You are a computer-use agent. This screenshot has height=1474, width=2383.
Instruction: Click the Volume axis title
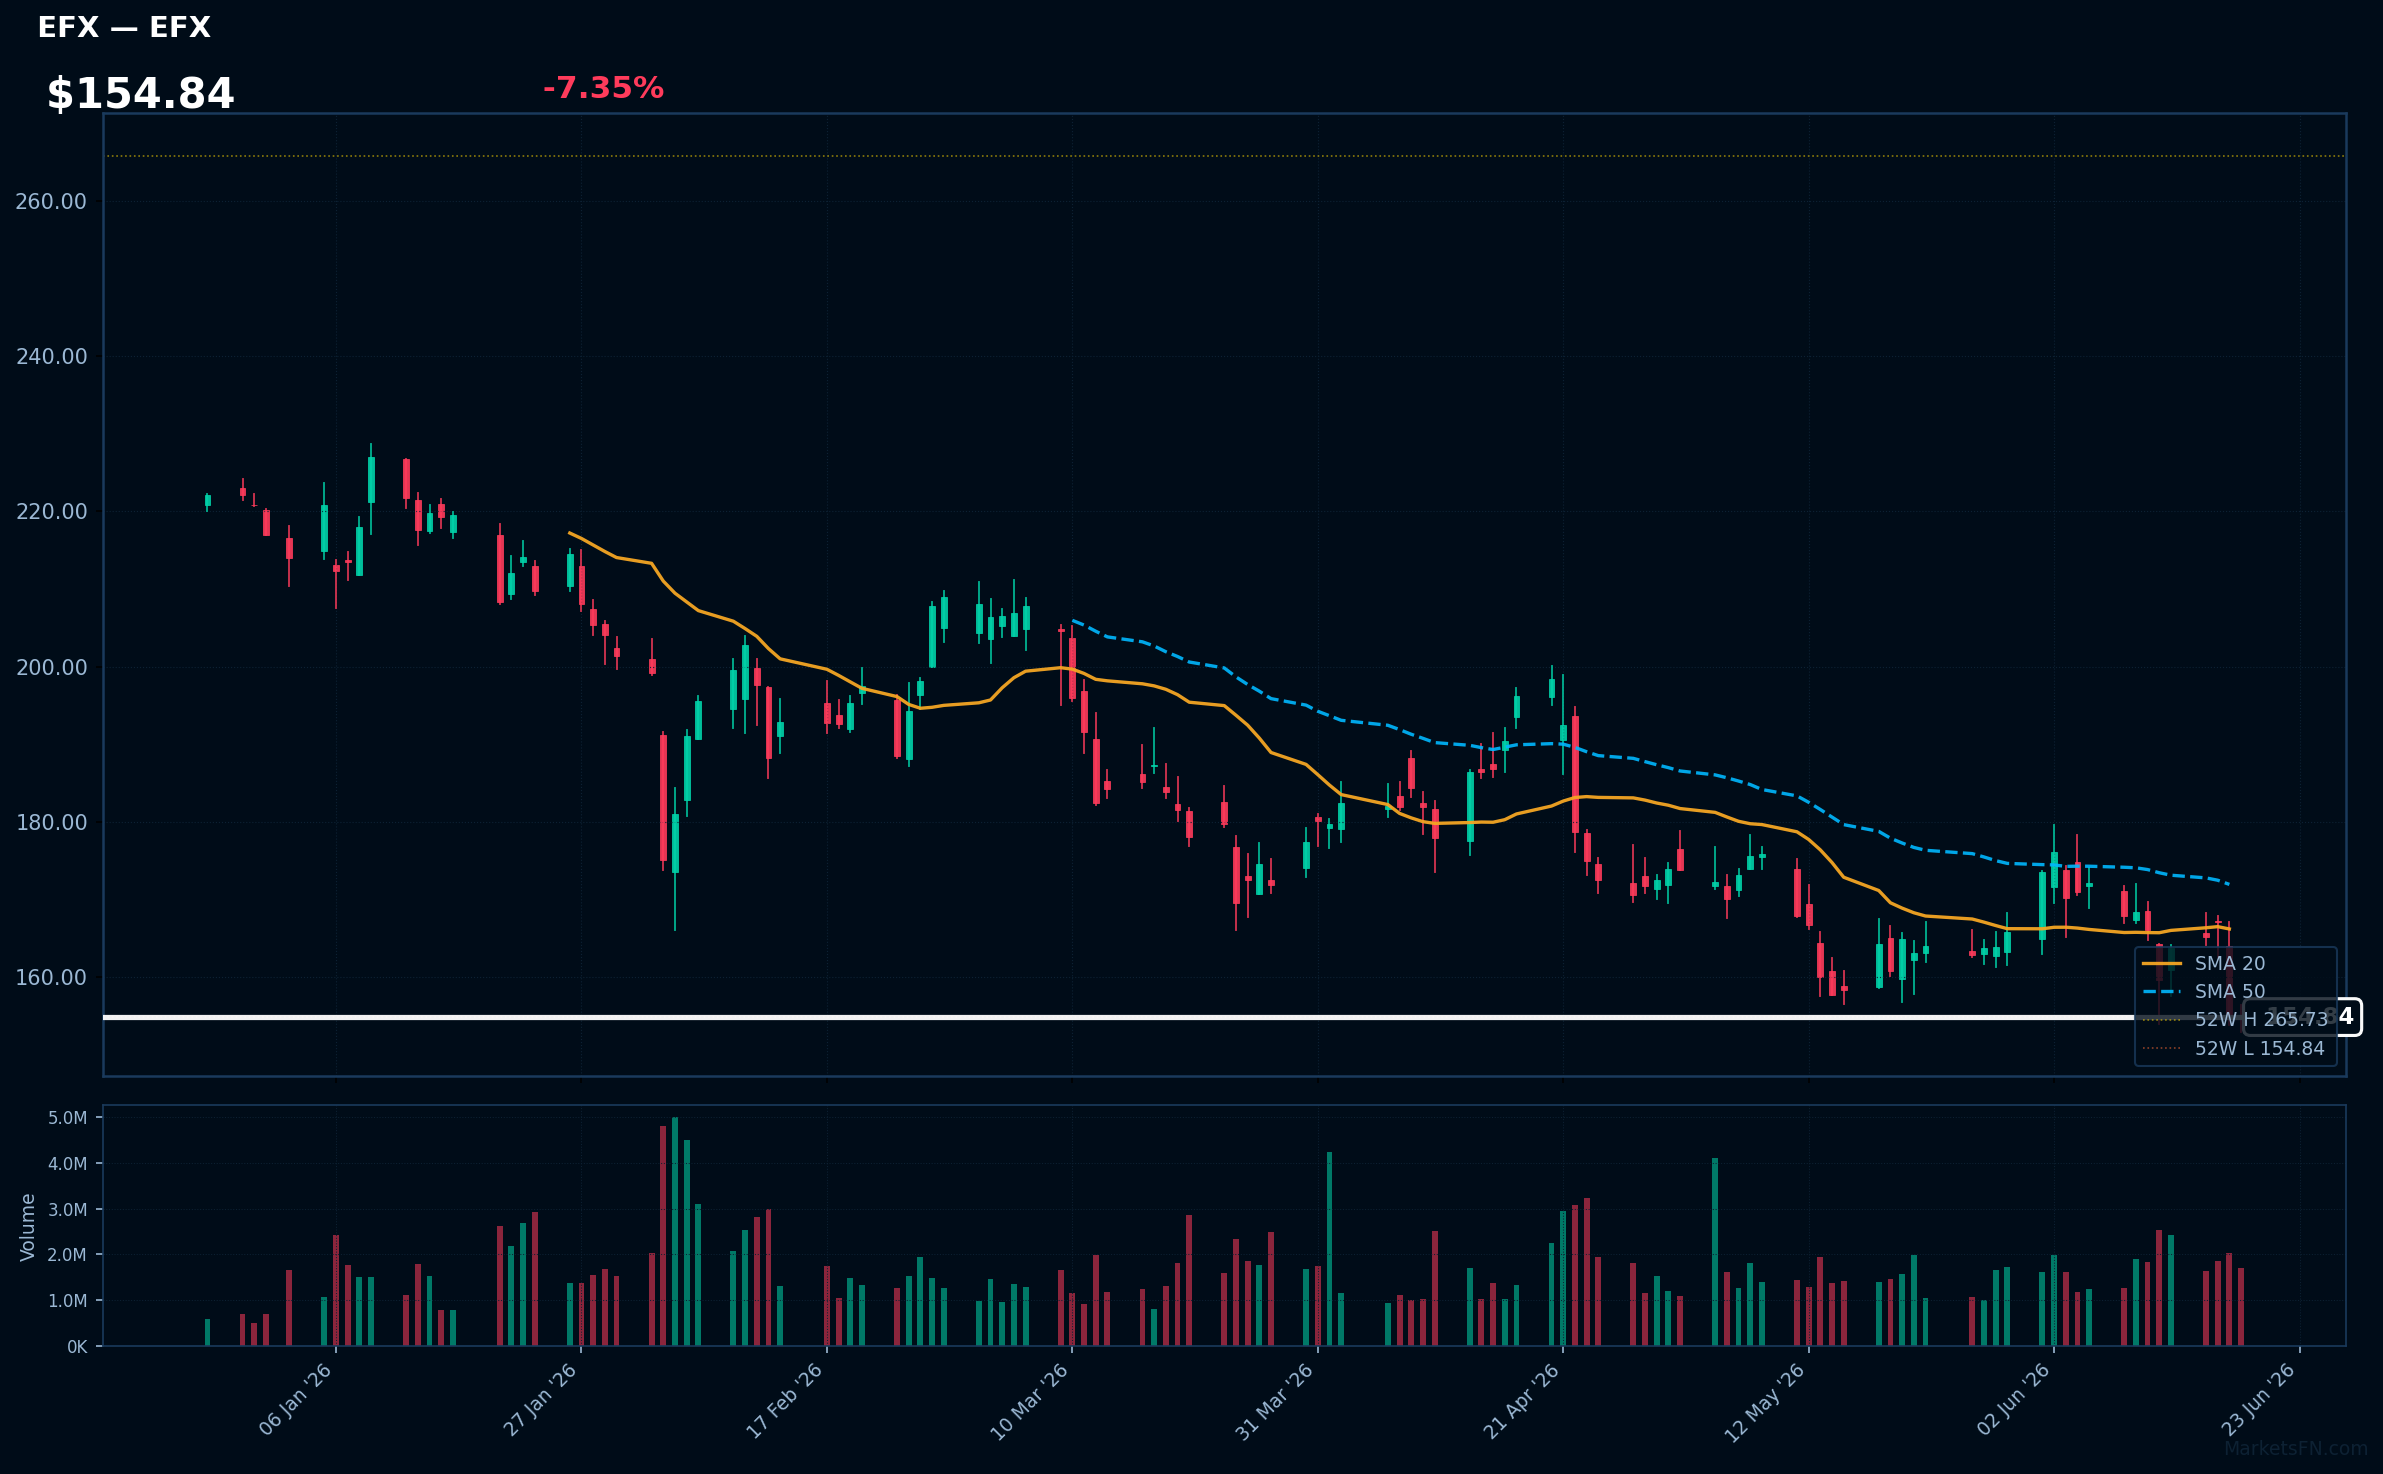27,1227
